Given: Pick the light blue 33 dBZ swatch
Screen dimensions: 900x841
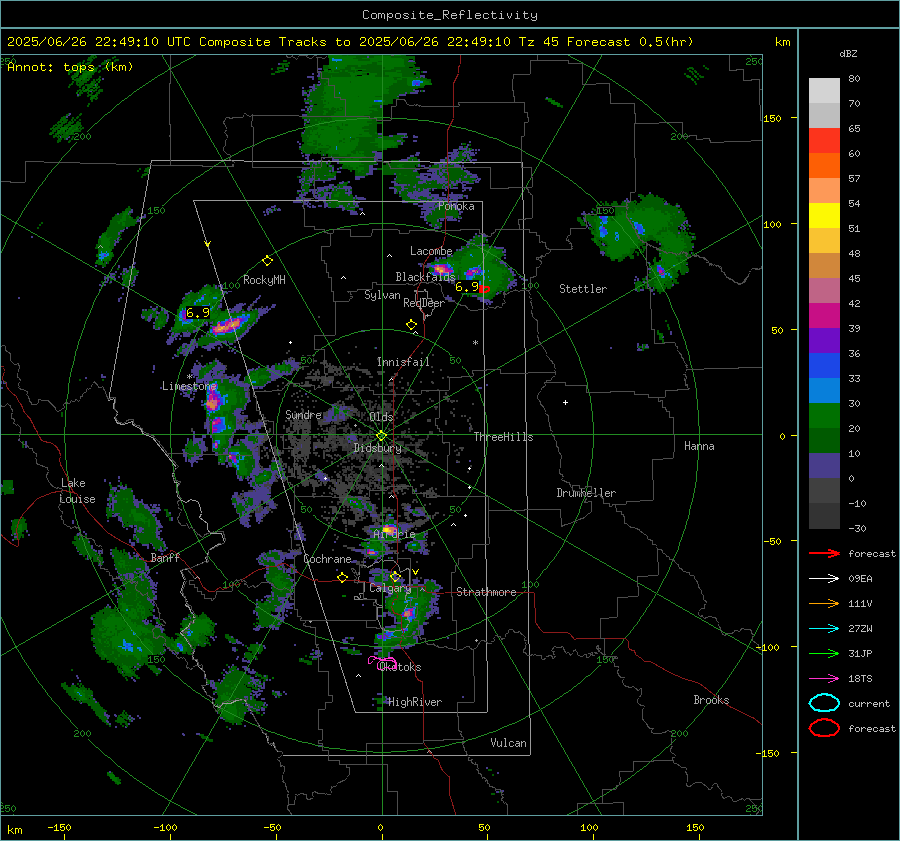Looking at the screenshot, I should click(x=824, y=390).
